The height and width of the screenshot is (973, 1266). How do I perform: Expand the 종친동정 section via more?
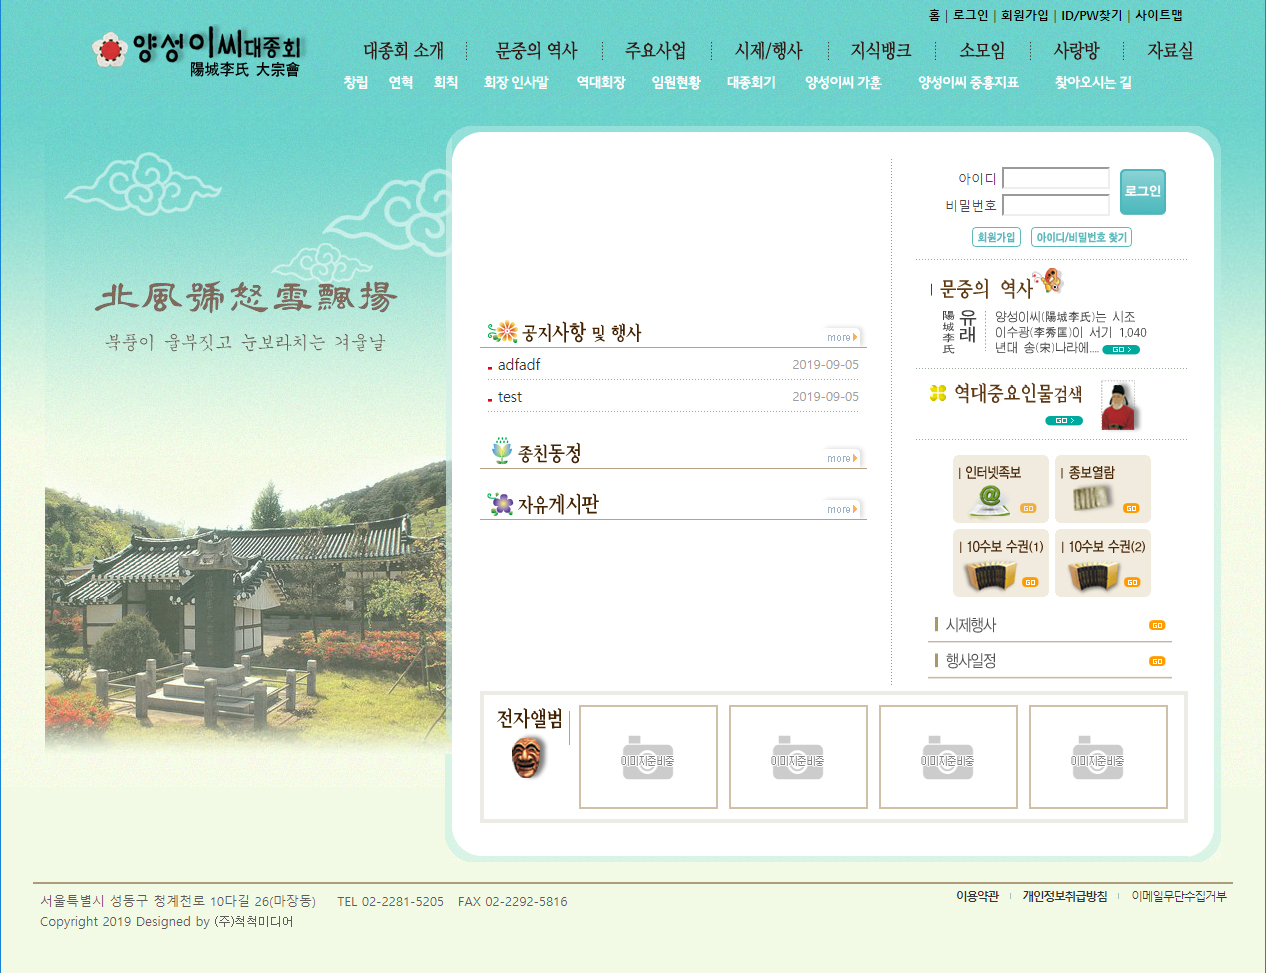(842, 458)
